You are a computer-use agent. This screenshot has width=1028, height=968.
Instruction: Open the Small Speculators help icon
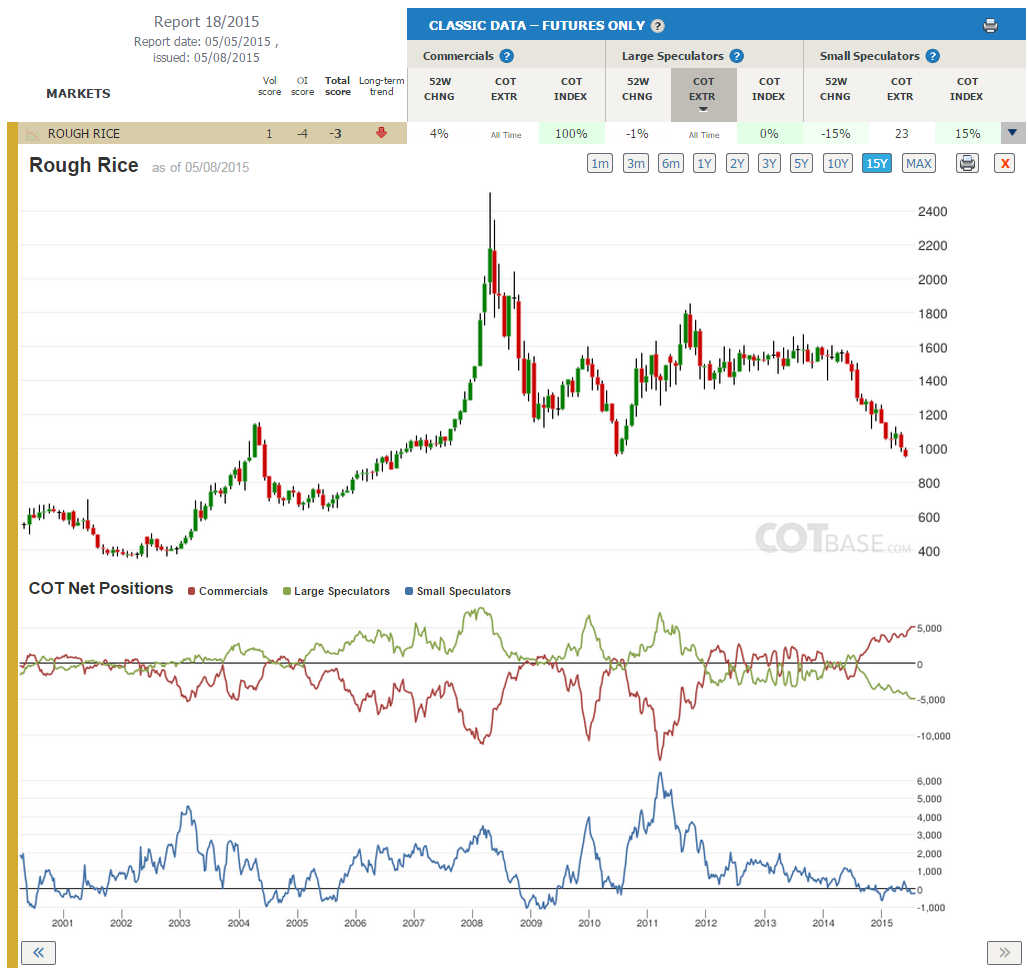tap(933, 56)
